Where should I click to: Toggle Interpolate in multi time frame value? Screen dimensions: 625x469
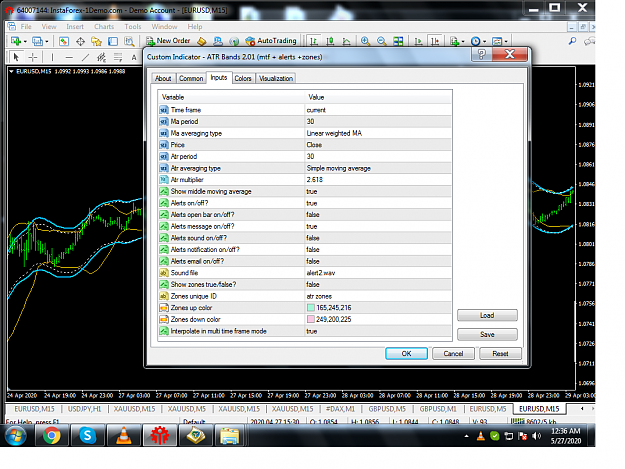tap(378, 331)
